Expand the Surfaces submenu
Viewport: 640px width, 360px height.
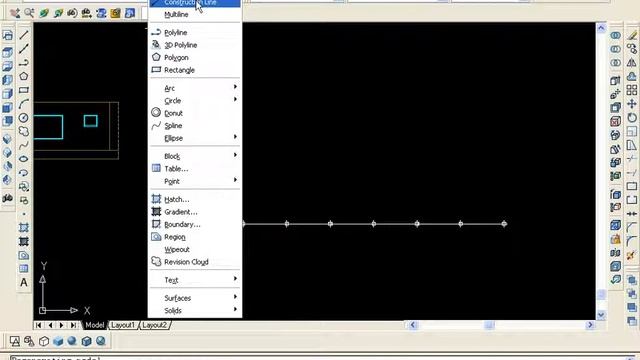point(195,298)
